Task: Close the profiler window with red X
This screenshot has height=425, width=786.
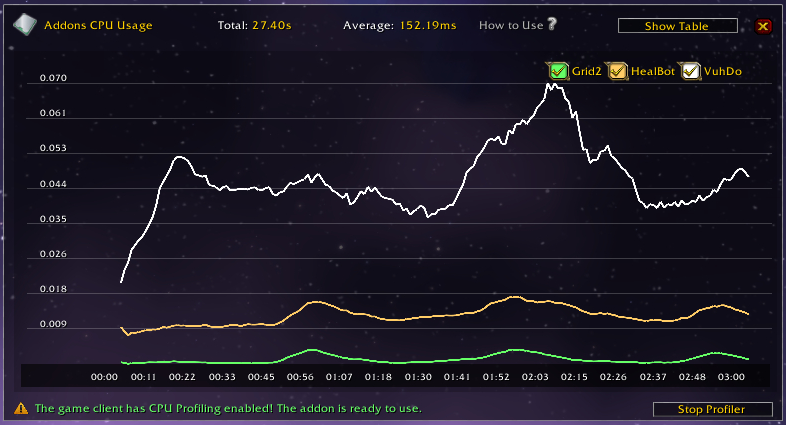Action: (x=764, y=26)
